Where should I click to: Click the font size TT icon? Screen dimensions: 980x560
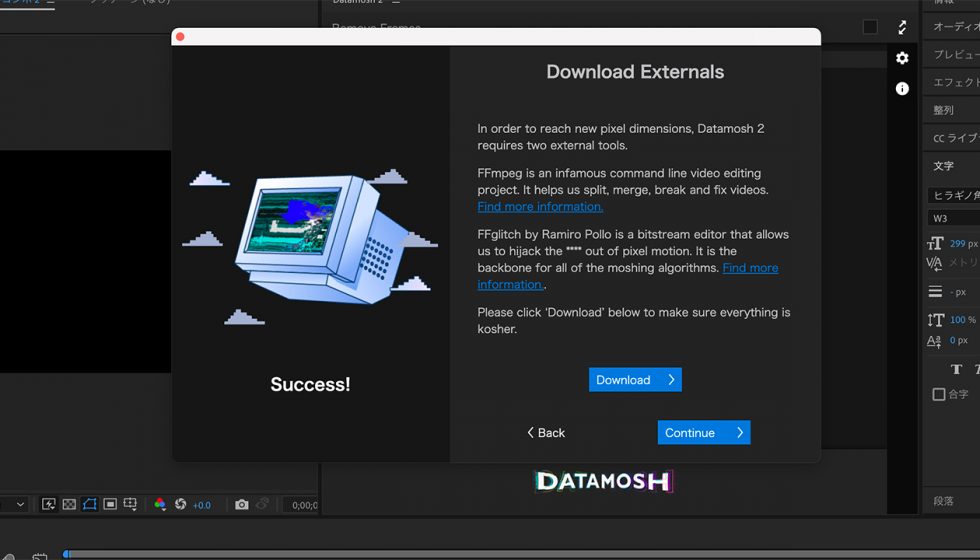[x=935, y=244]
